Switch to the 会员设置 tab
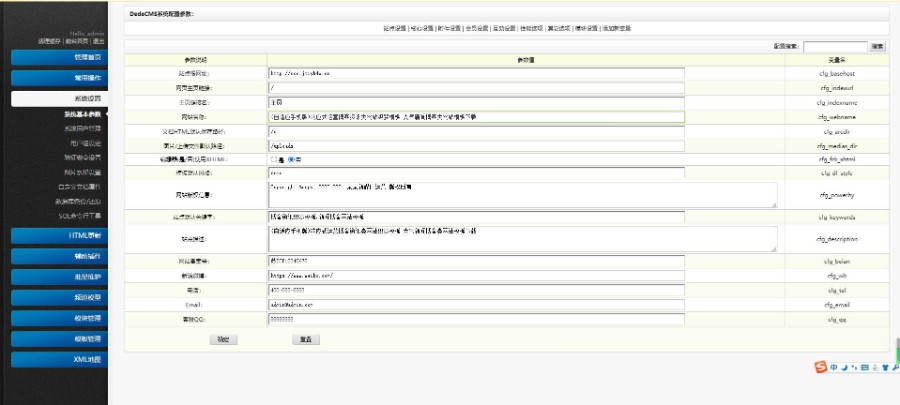 click(x=476, y=28)
